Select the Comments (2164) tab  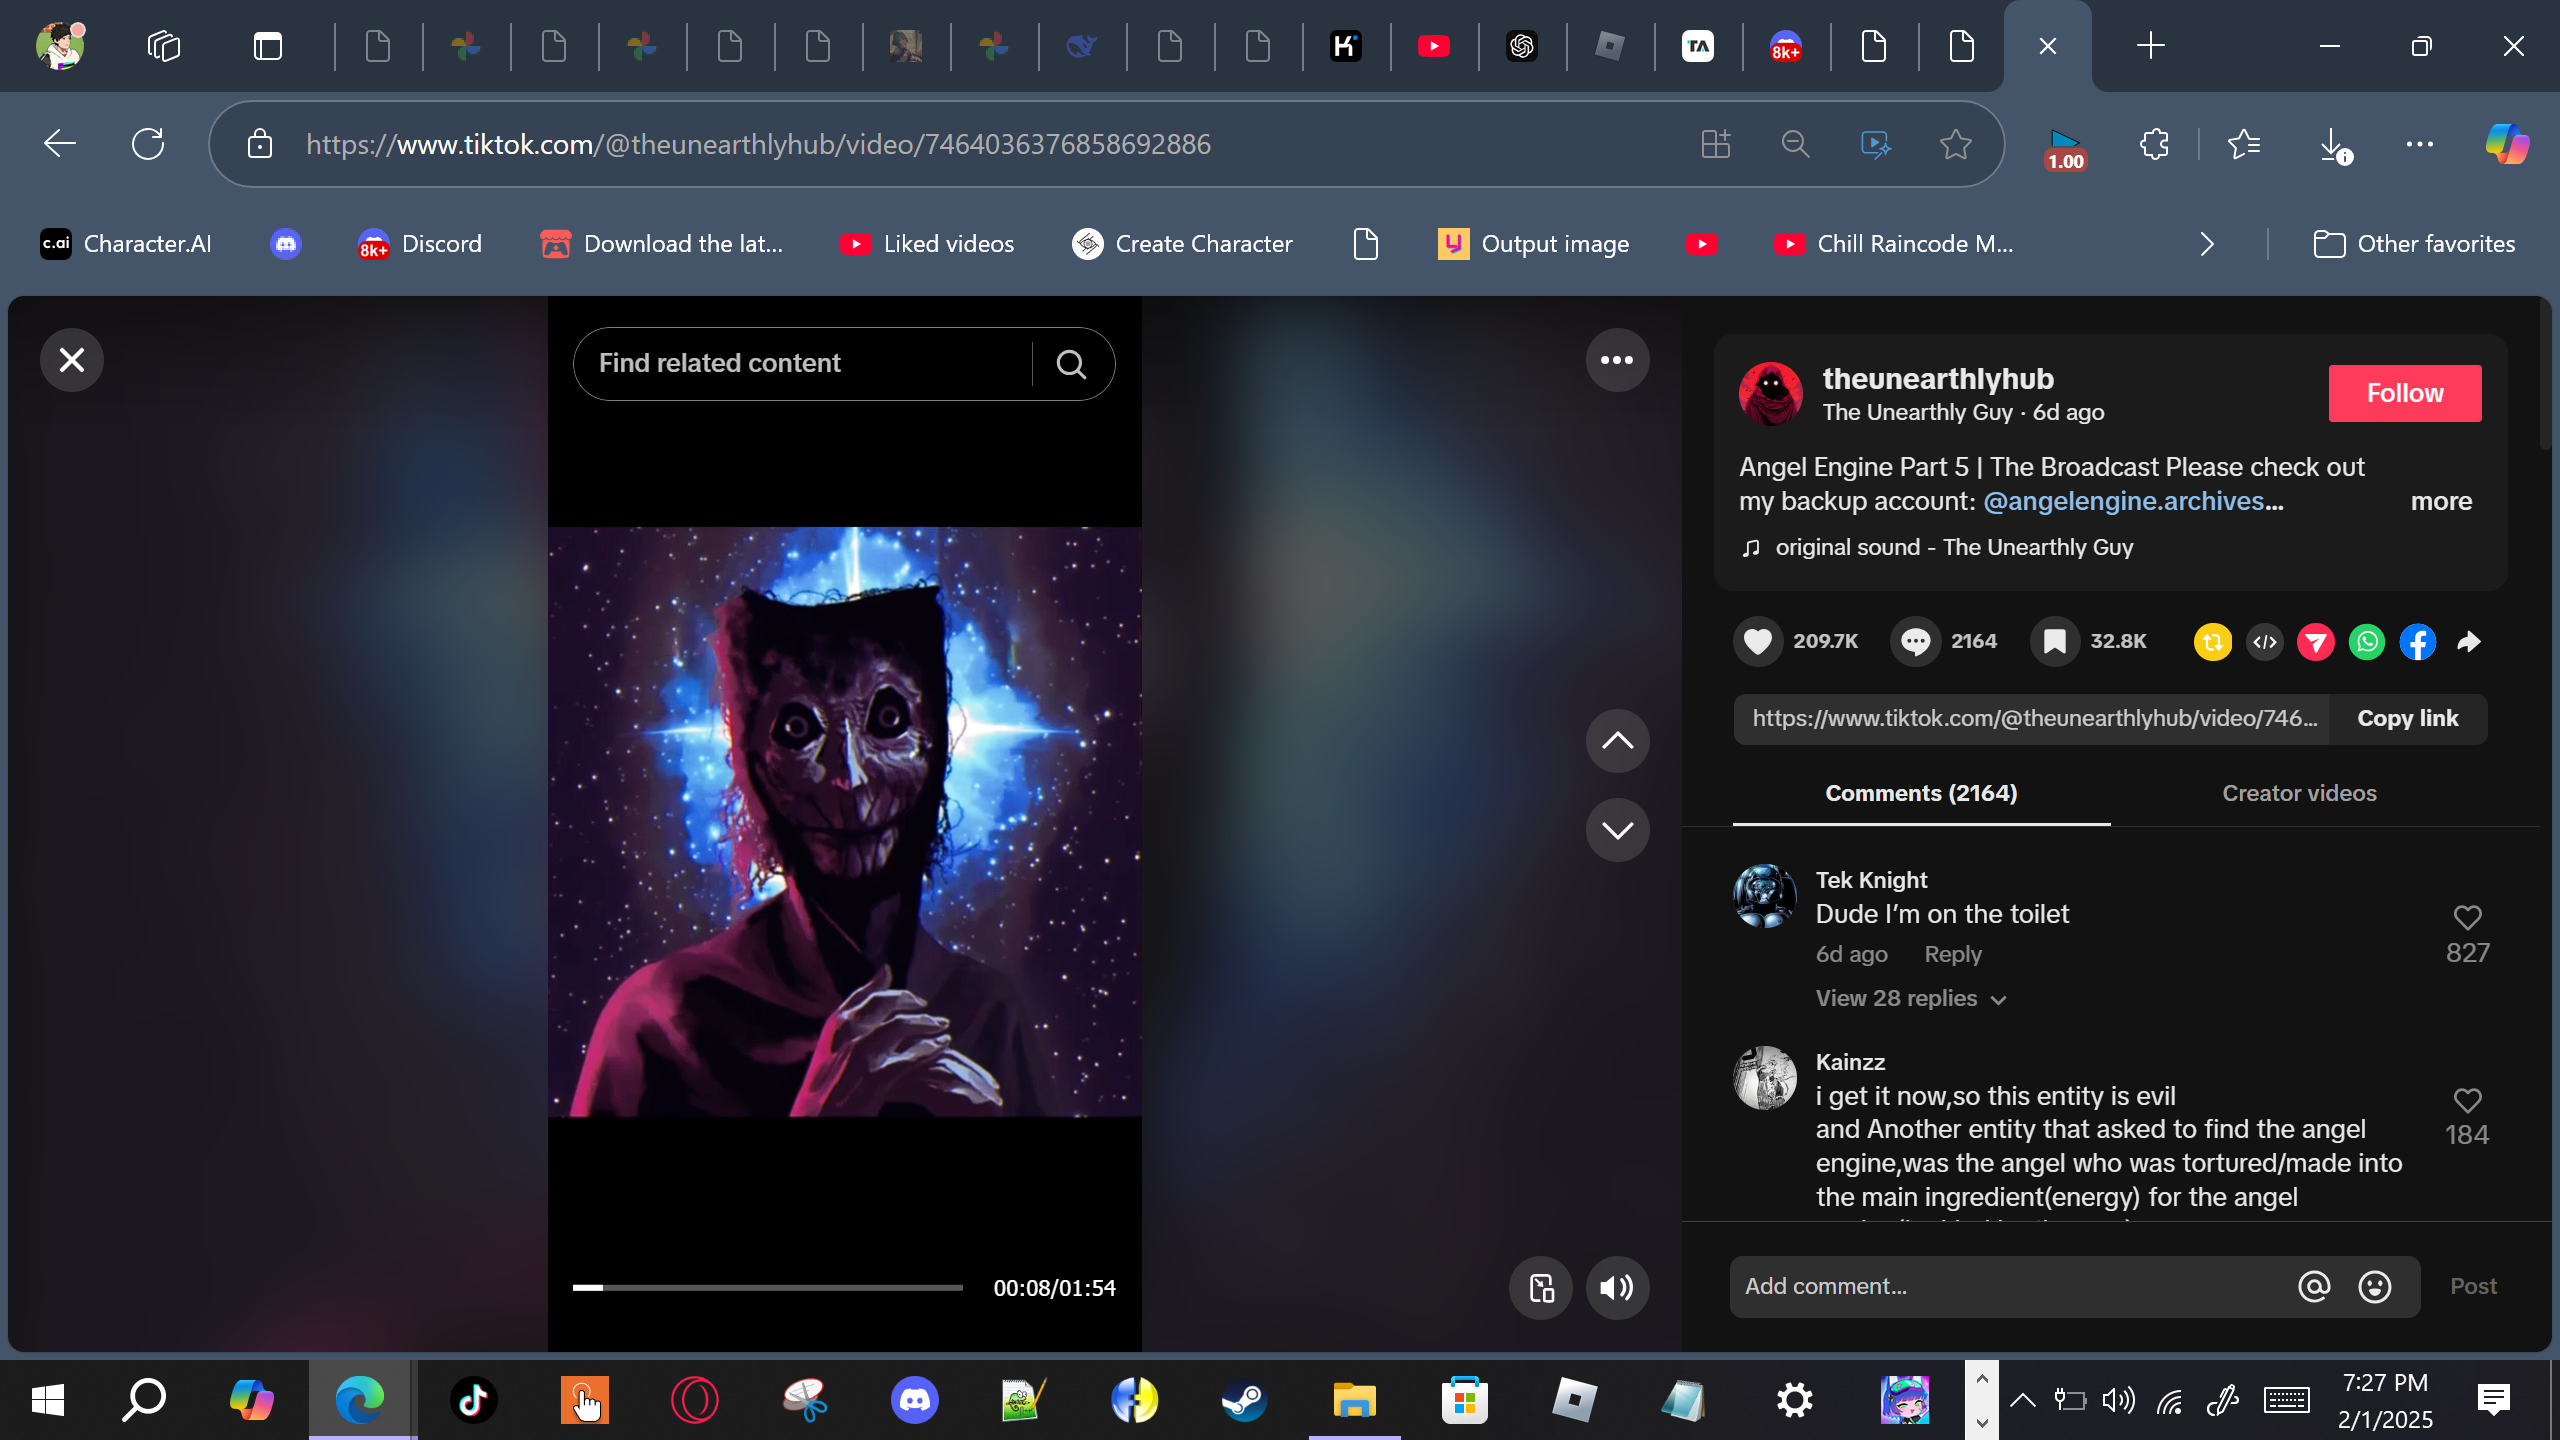1920,793
